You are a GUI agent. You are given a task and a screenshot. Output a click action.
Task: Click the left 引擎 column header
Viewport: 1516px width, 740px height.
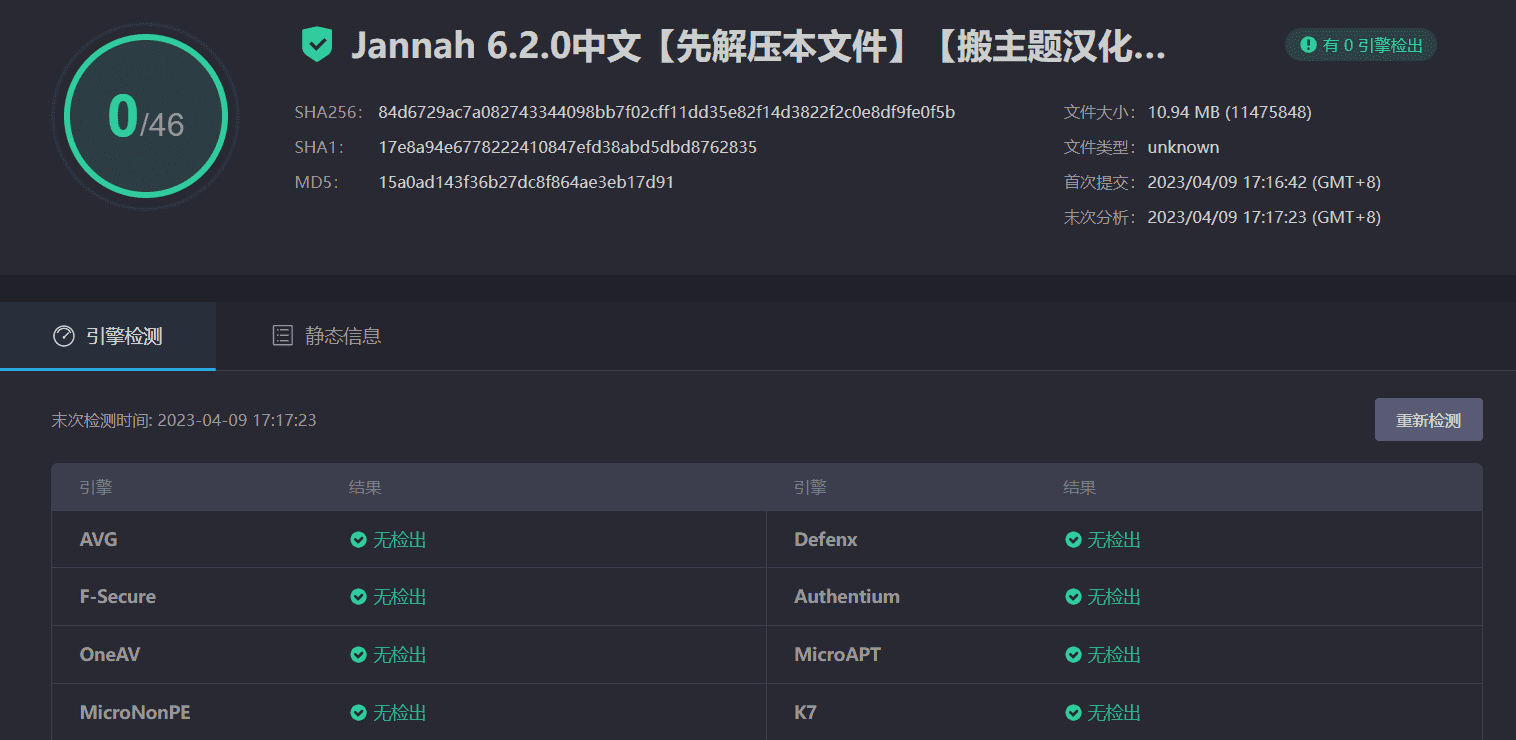click(96, 488)
